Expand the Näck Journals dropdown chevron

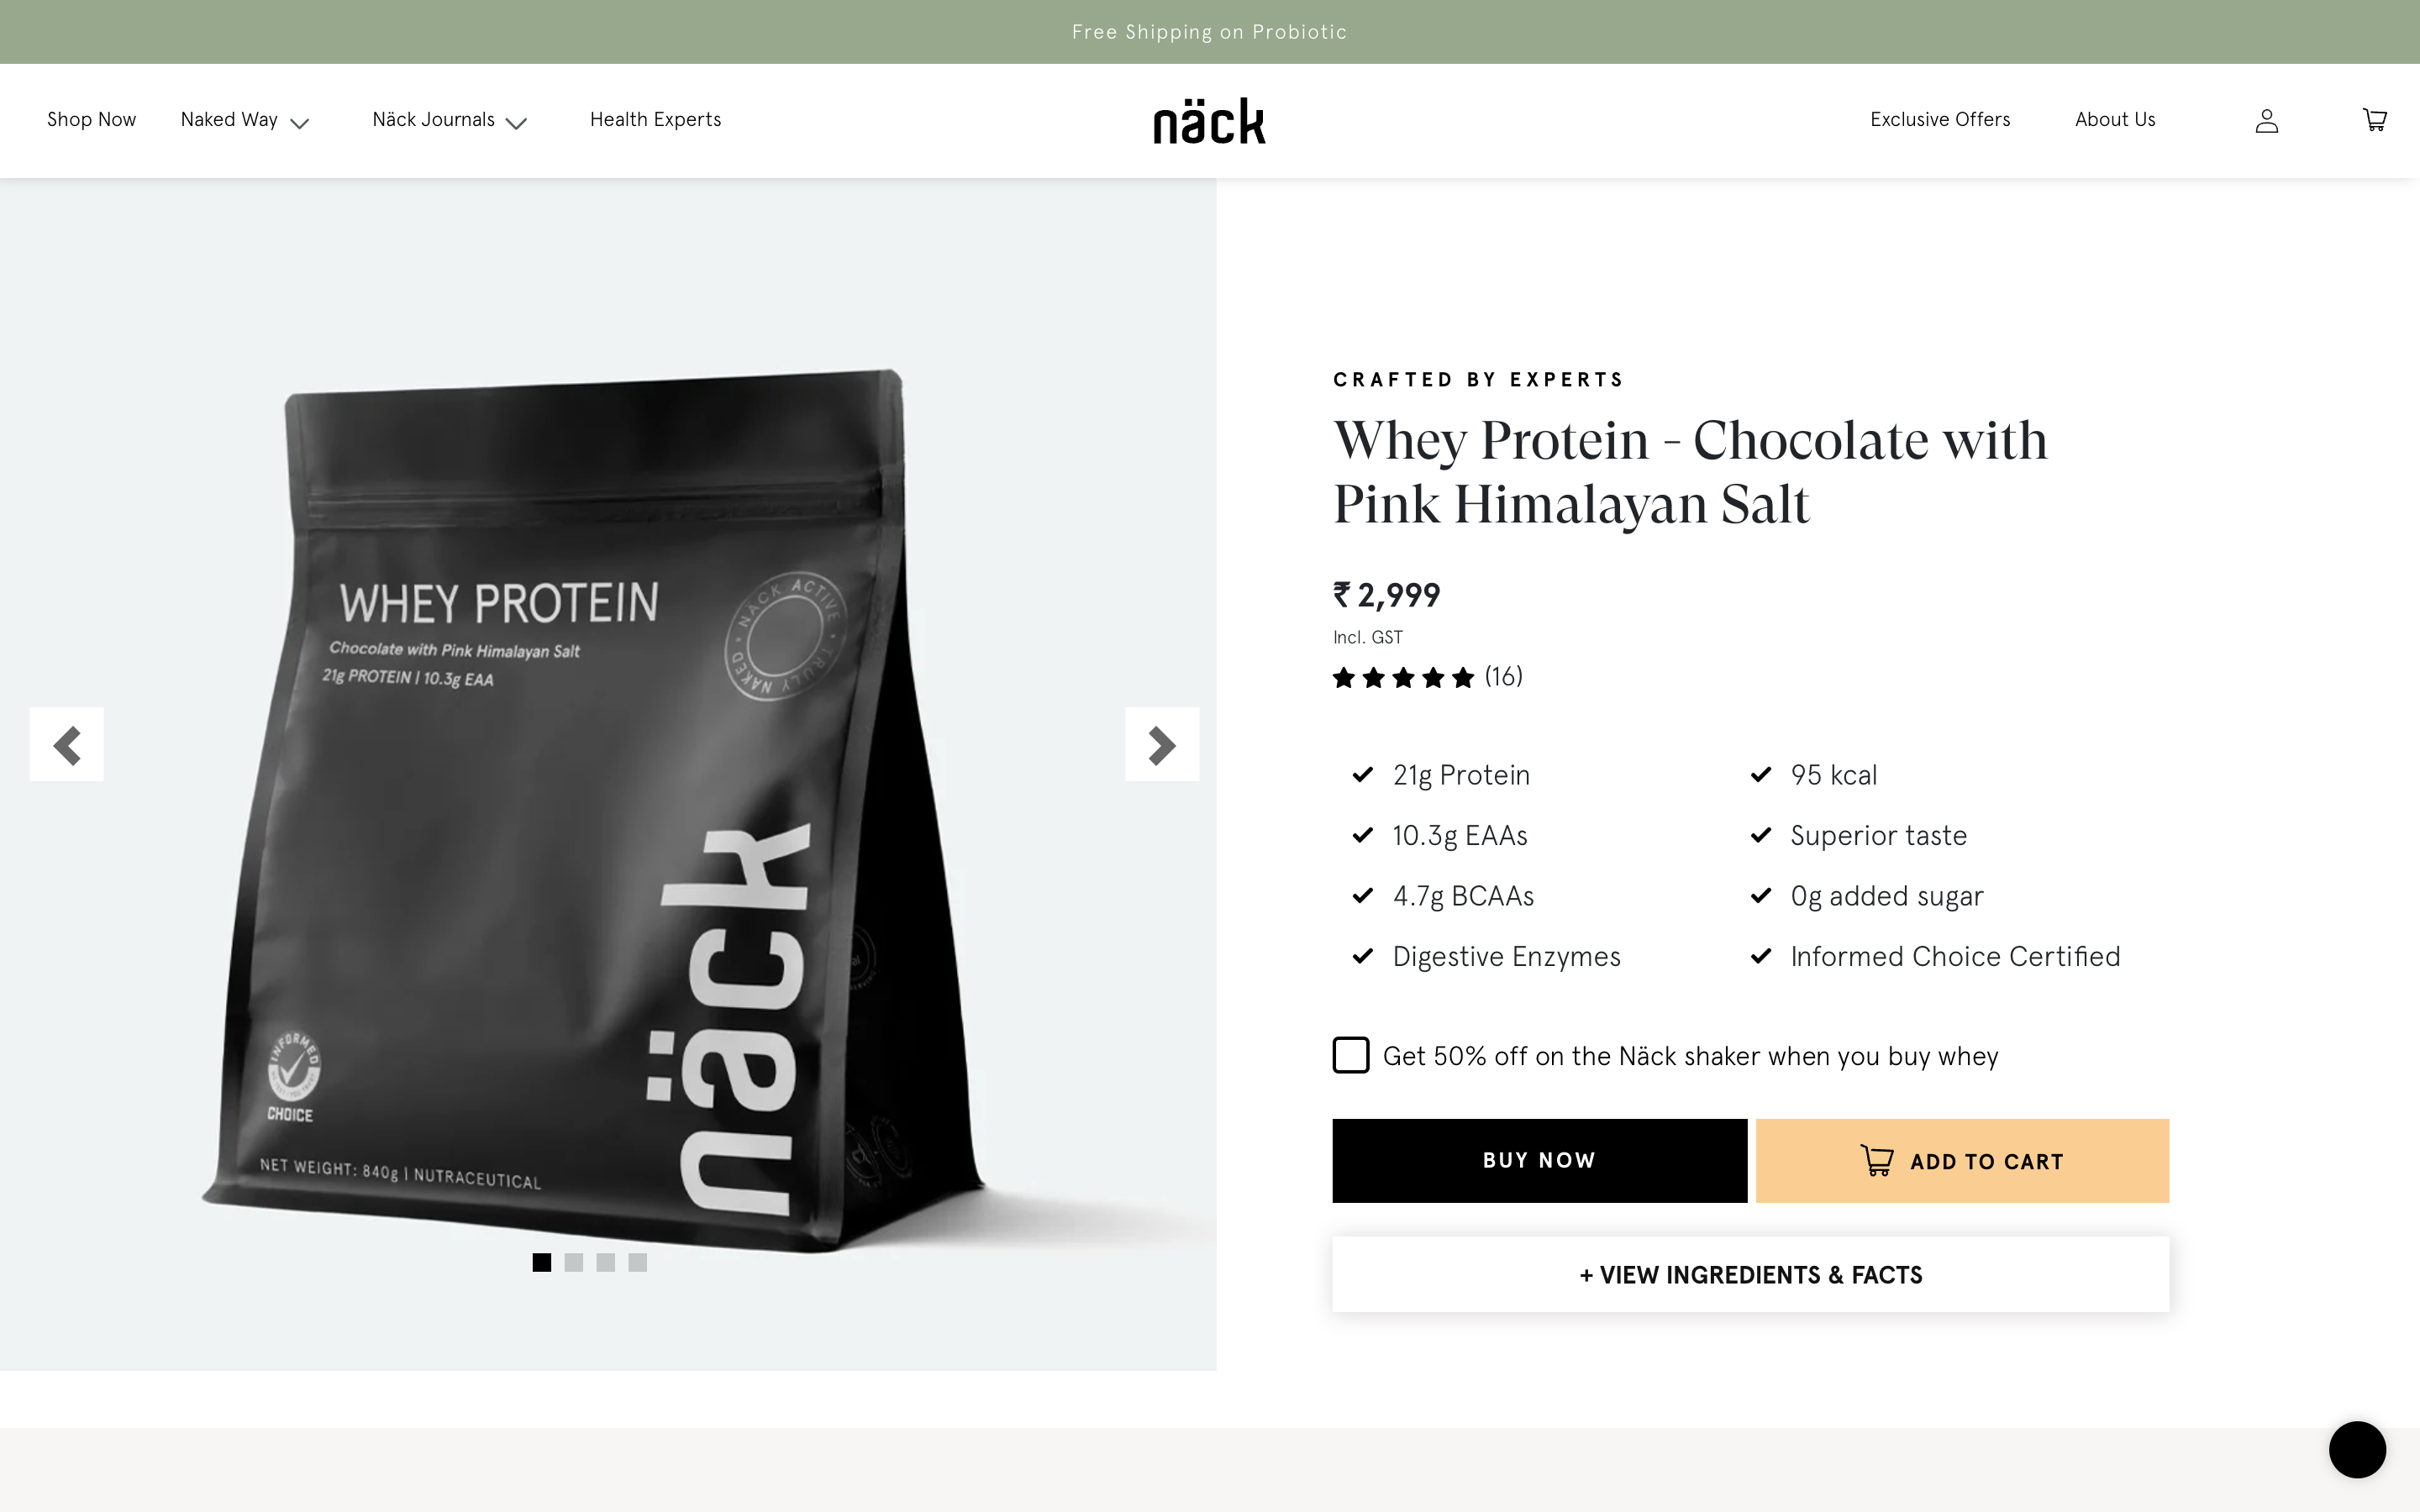tap(516, 123)
